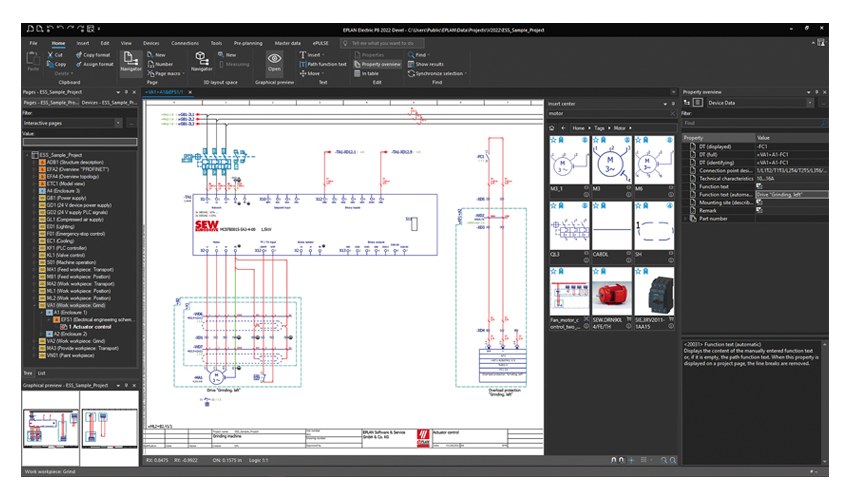Select the SIE.3RV2011-1AA15 breaker thumbnail
Image resolution: width=850 pixels, height=500 pixels.
[654, 291]
